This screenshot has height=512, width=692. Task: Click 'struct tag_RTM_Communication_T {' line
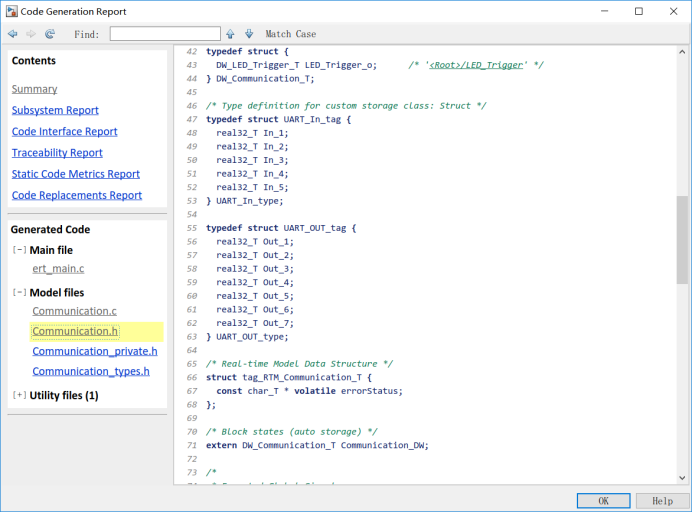pos(289,377)
